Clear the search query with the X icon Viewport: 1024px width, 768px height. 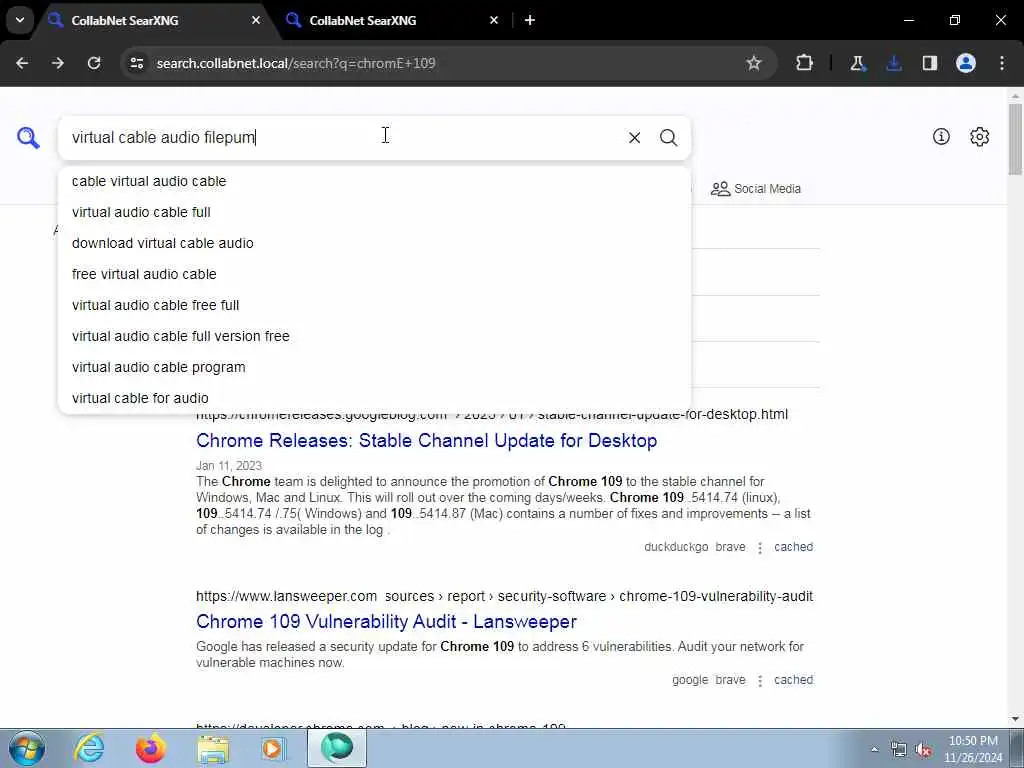tap(634, 138)
